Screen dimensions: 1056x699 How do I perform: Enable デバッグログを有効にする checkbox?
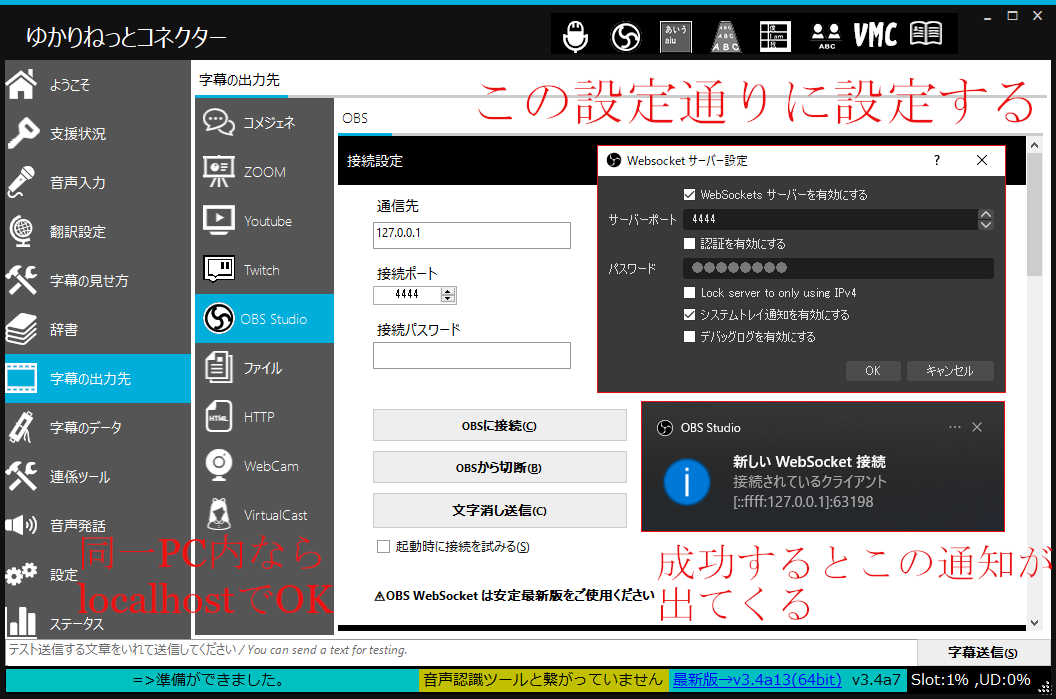click(x=689, y=336)
